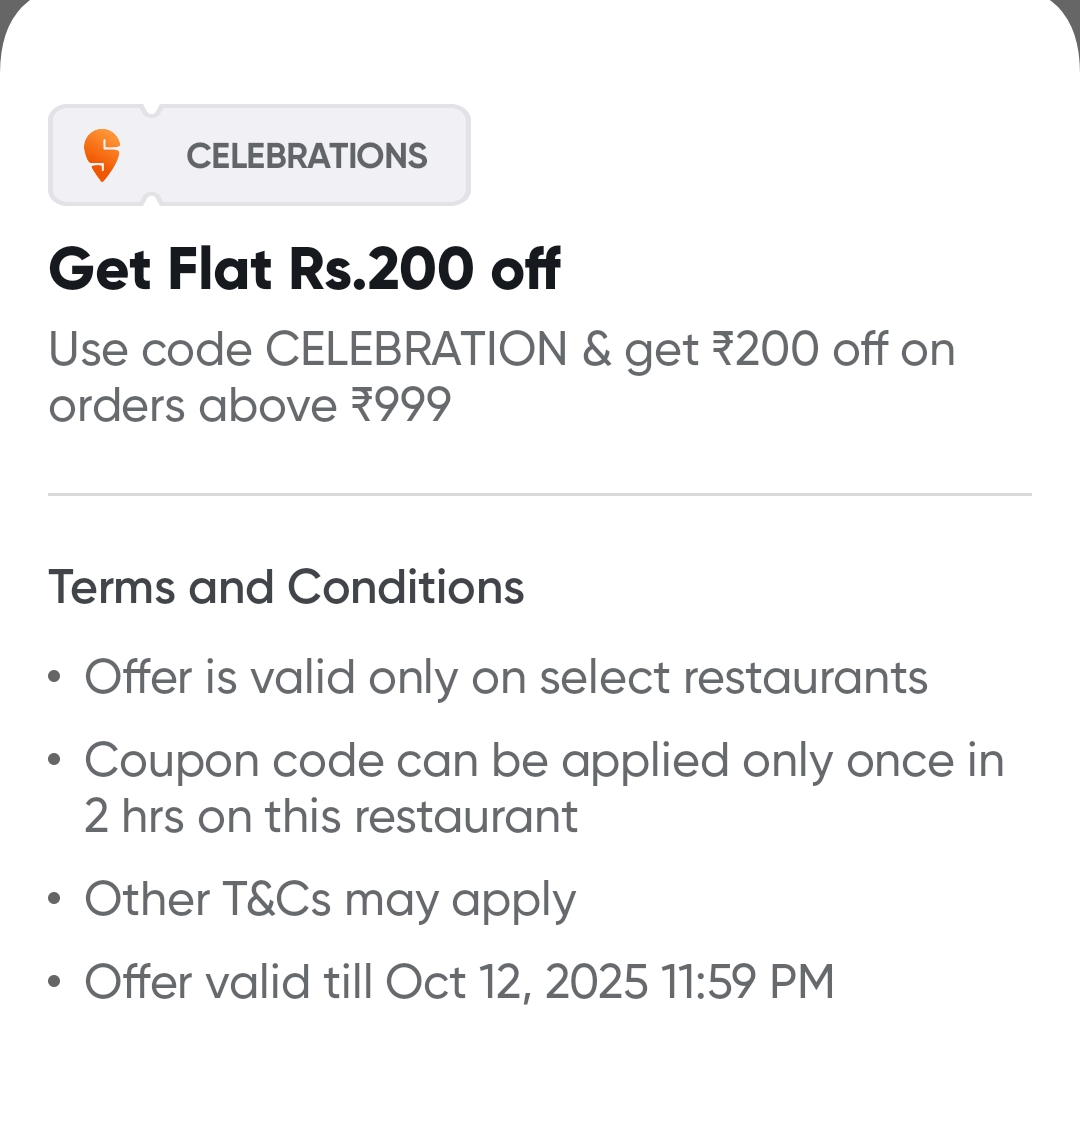Tap the bullet before "Other T&Cs"

pyautogui.click(x=55, y=899)
